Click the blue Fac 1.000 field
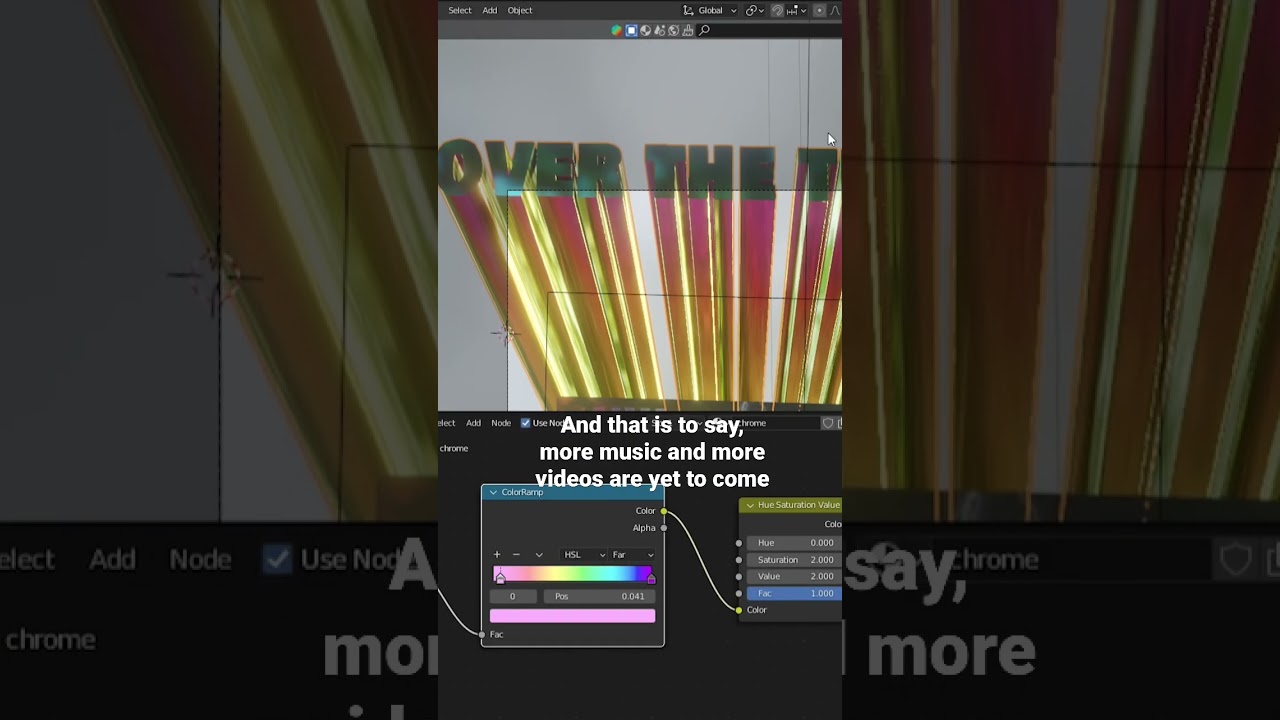 794,594
